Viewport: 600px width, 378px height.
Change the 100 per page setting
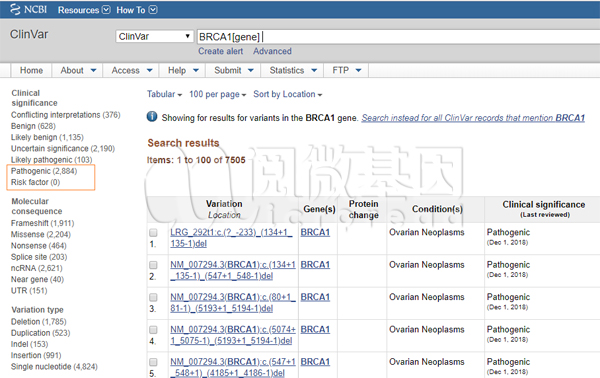[217, 94]
